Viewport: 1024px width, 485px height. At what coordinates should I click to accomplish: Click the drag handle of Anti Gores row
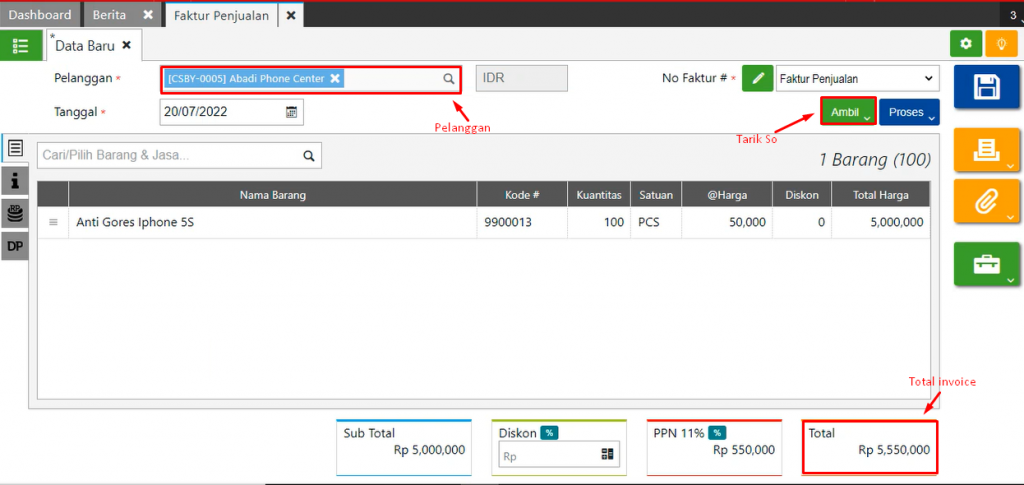click(54, 223)
